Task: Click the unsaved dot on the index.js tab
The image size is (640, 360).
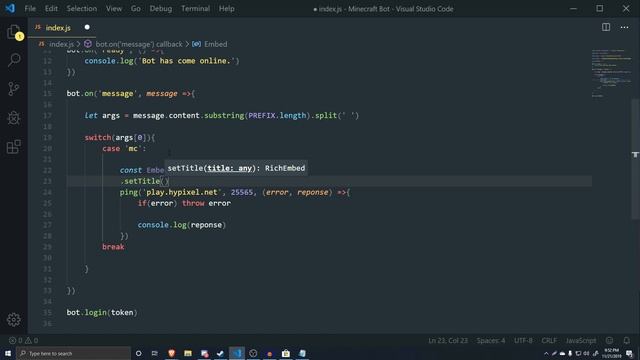Action: [87, 27]
